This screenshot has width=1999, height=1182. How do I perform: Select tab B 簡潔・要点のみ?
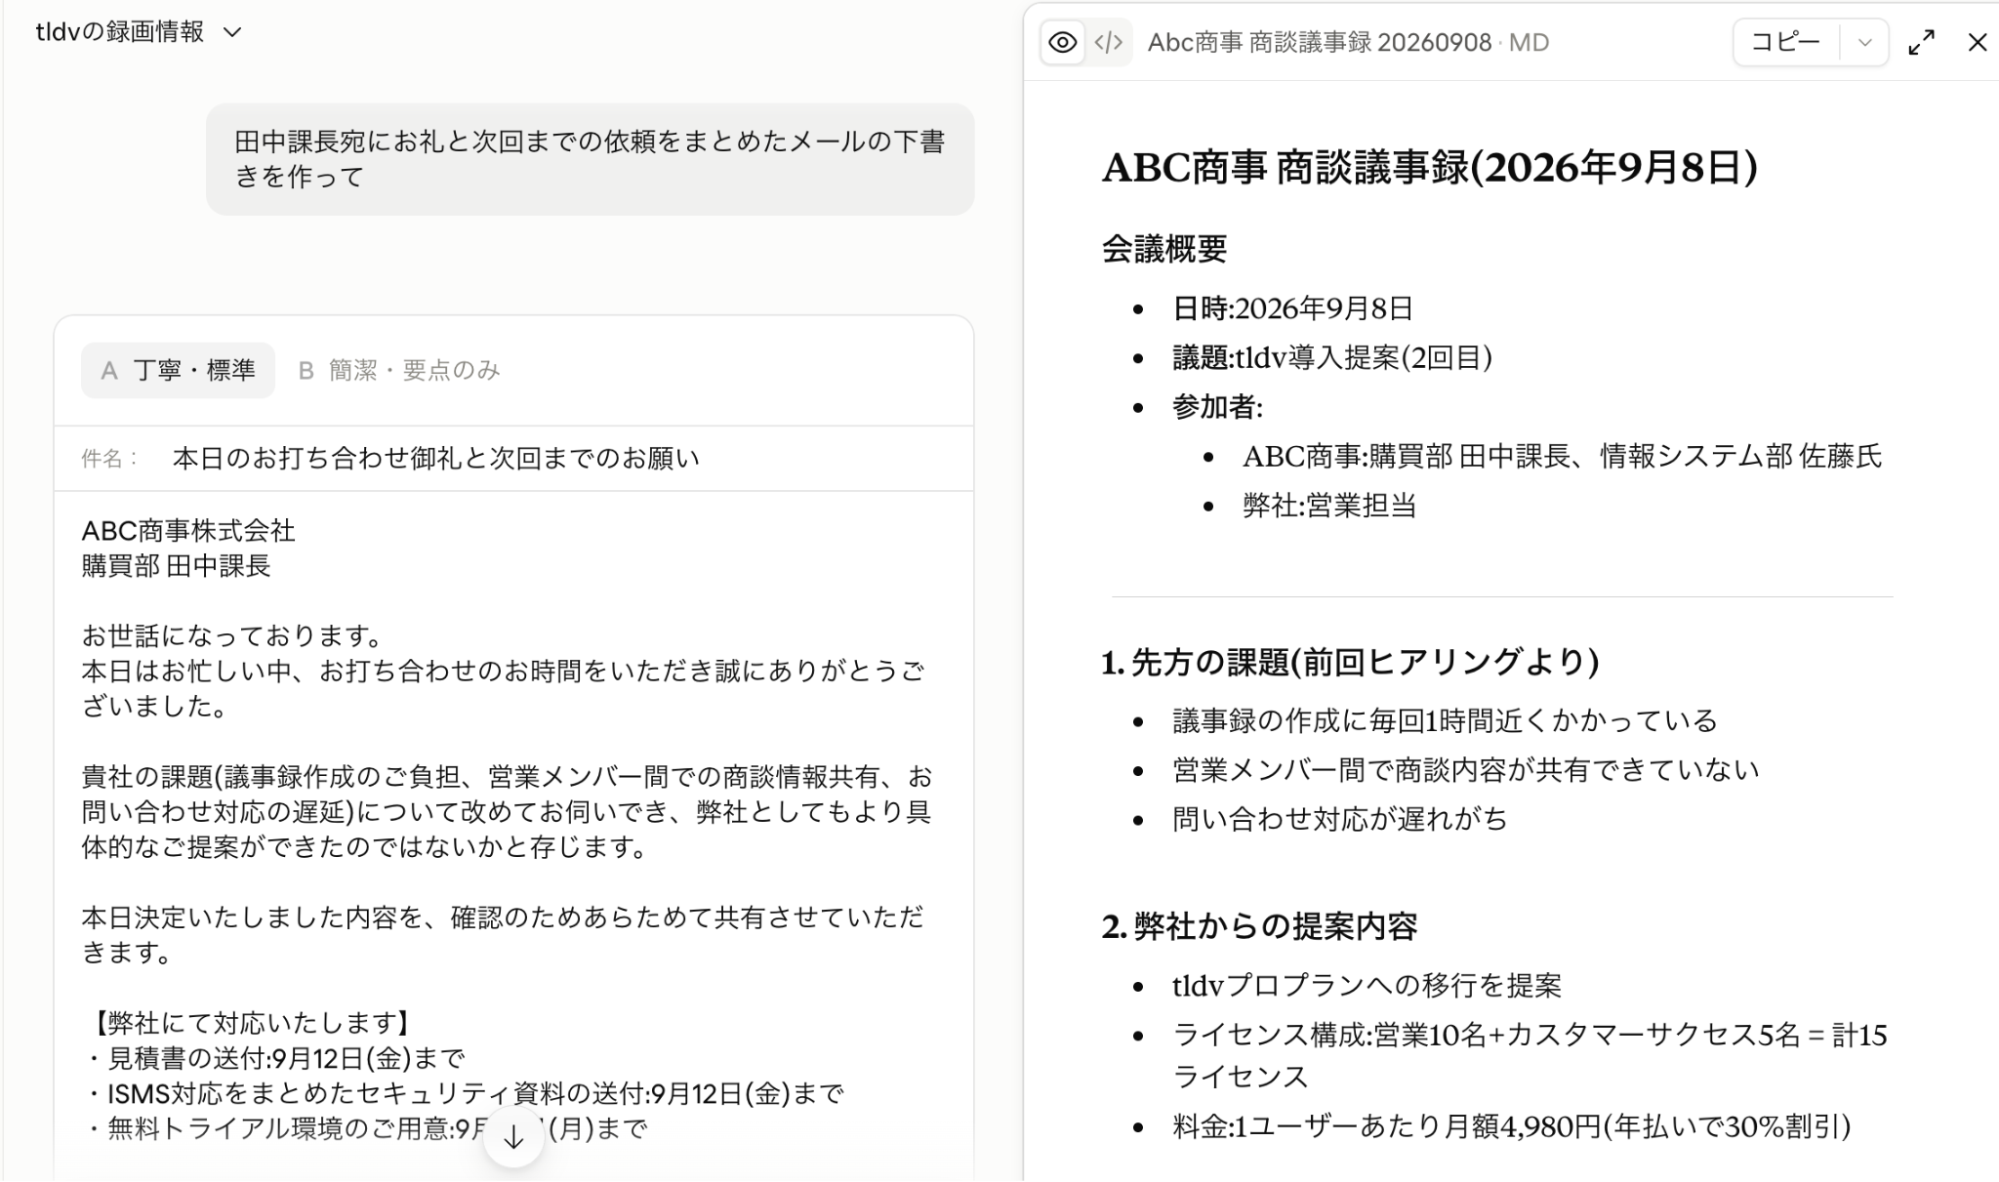point(399,371)
